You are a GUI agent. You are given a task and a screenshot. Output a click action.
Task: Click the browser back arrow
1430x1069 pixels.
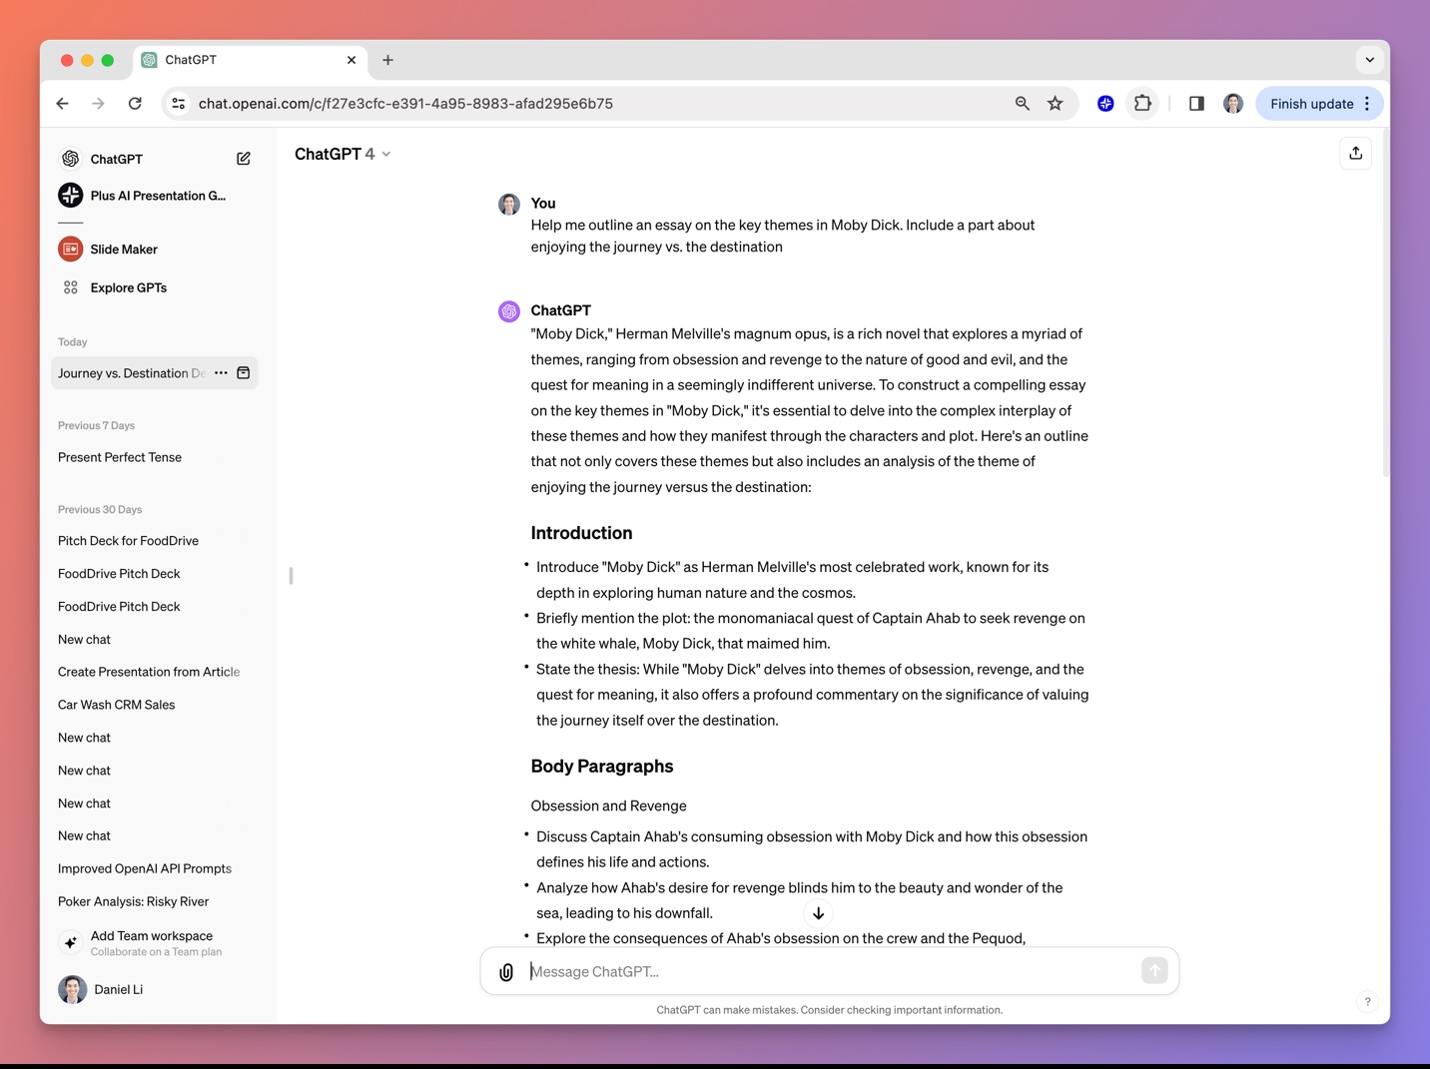tap(63, 103)
